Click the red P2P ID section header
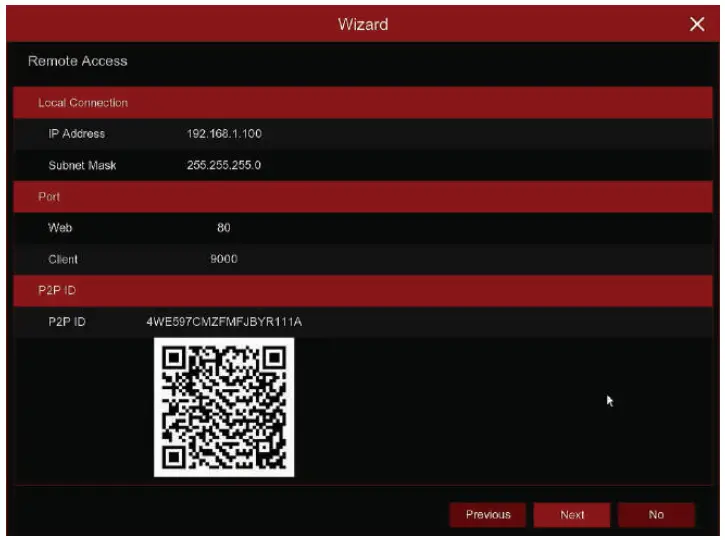The height and width of the screenshot is (540, 725). (363, 291)
